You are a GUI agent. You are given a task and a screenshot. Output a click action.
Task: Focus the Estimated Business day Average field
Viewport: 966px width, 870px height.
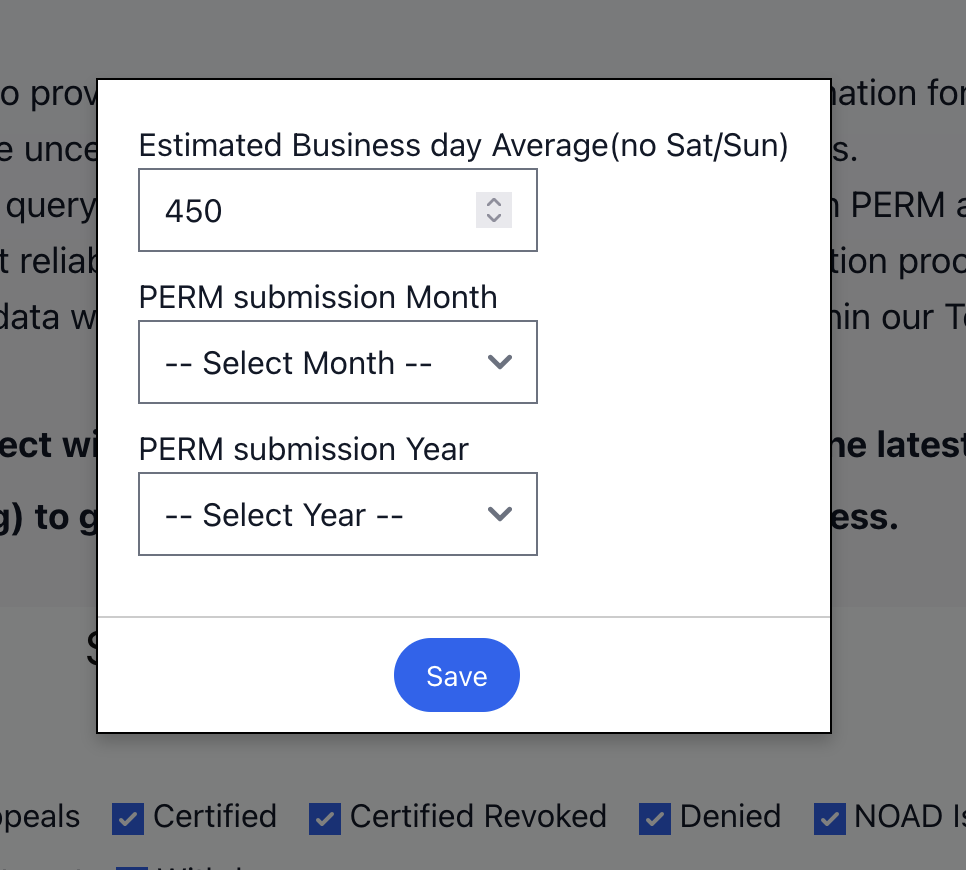(310, 210)
